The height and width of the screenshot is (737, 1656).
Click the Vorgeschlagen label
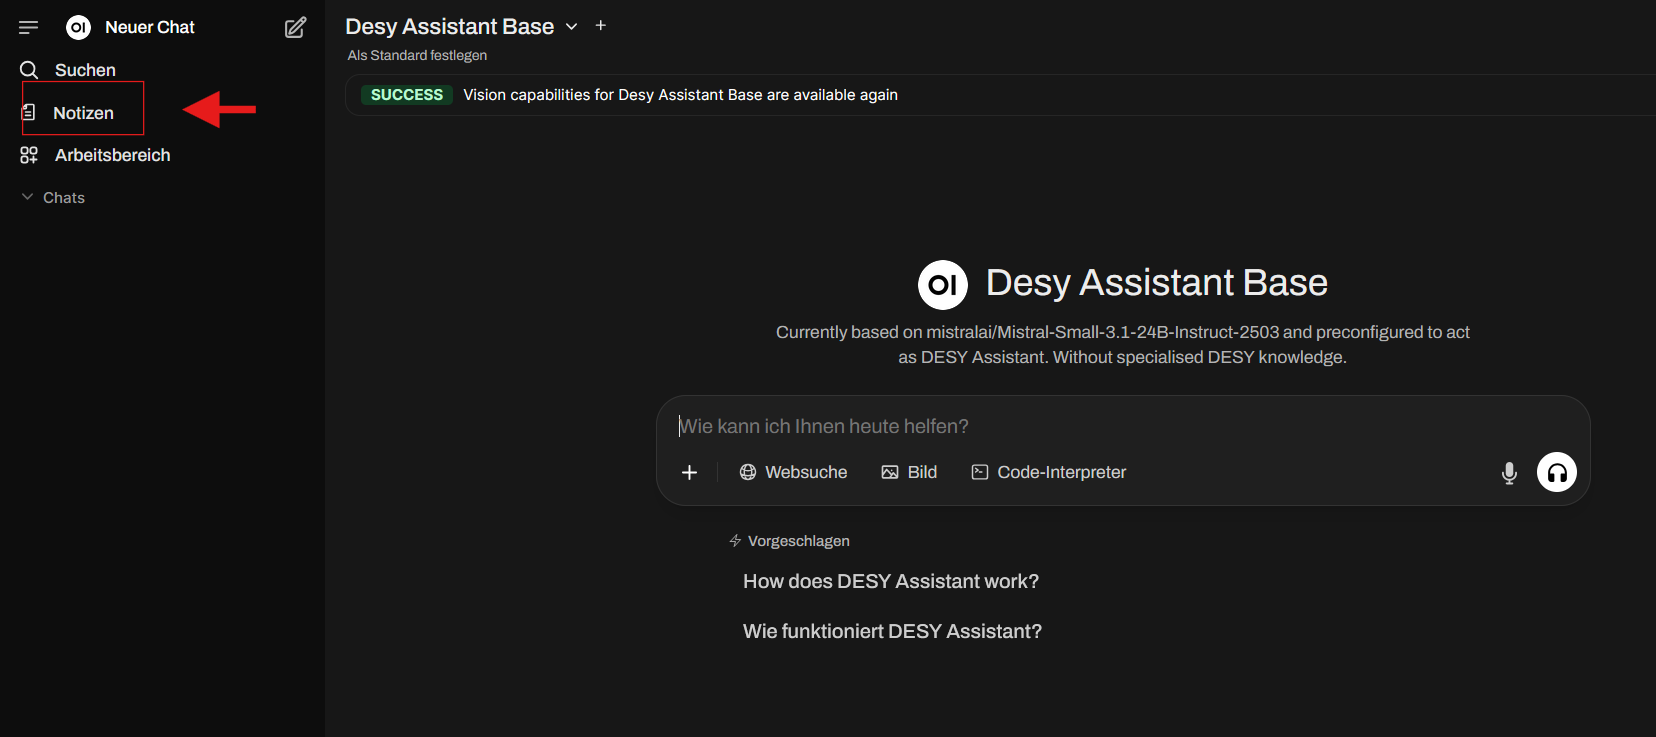799,541
